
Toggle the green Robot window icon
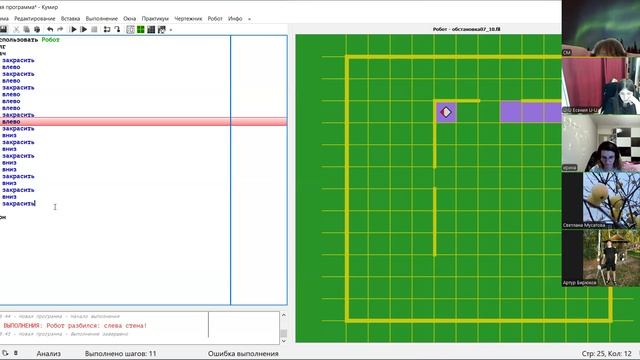(x=141, y=29)
